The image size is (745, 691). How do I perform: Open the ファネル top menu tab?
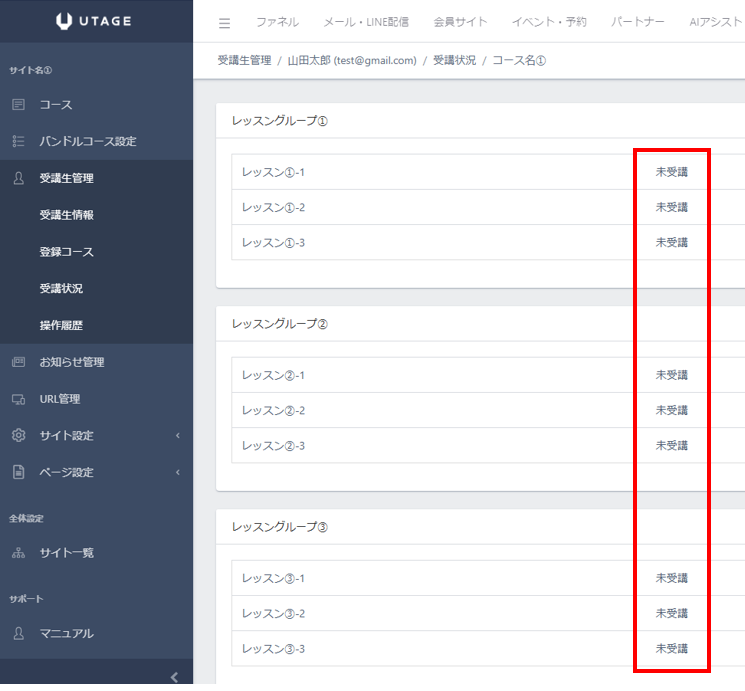[x=277, y=22]
